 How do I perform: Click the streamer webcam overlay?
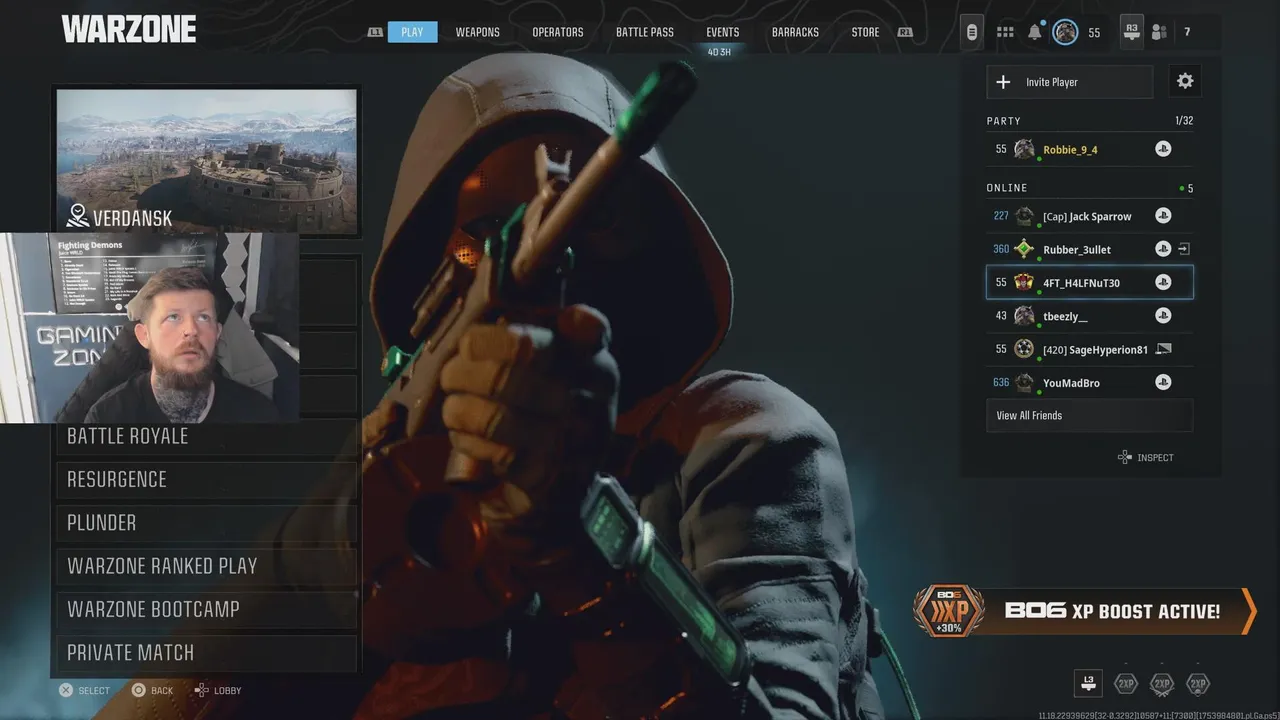coord(149,328)
